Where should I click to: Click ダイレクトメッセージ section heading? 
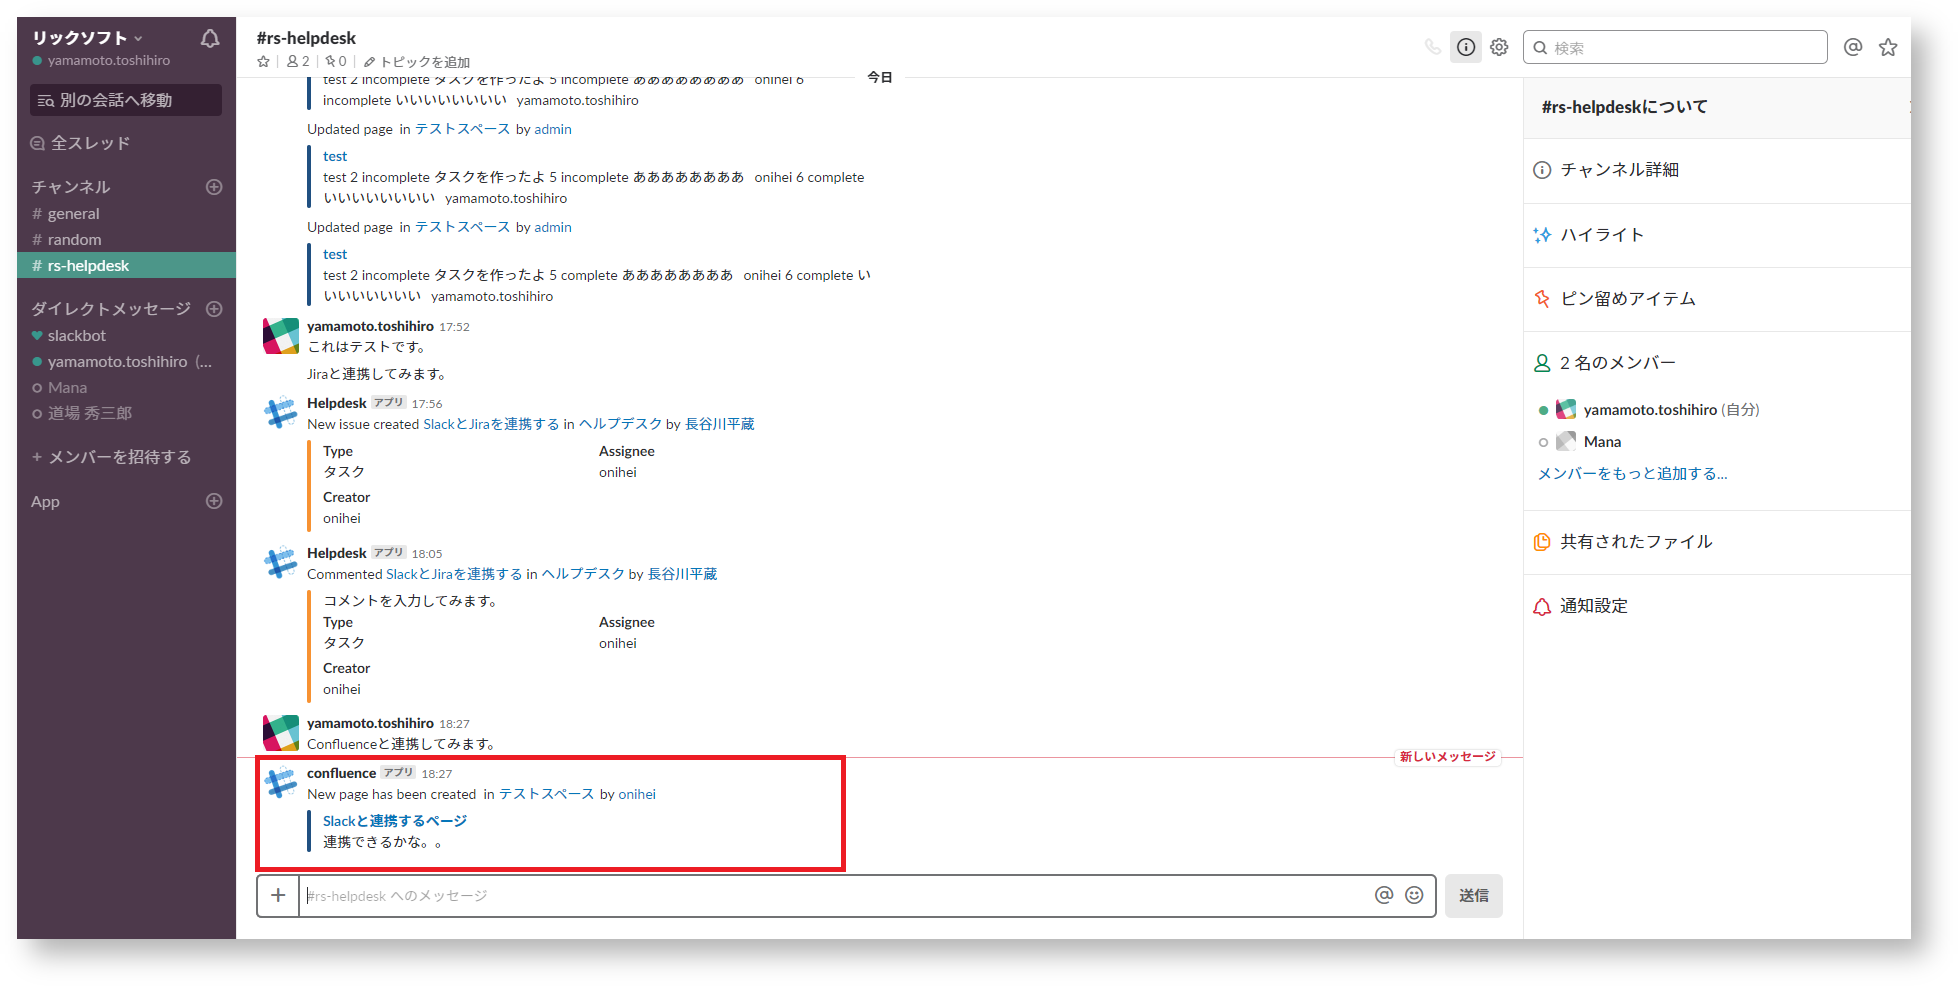click(x=111, y=309)
